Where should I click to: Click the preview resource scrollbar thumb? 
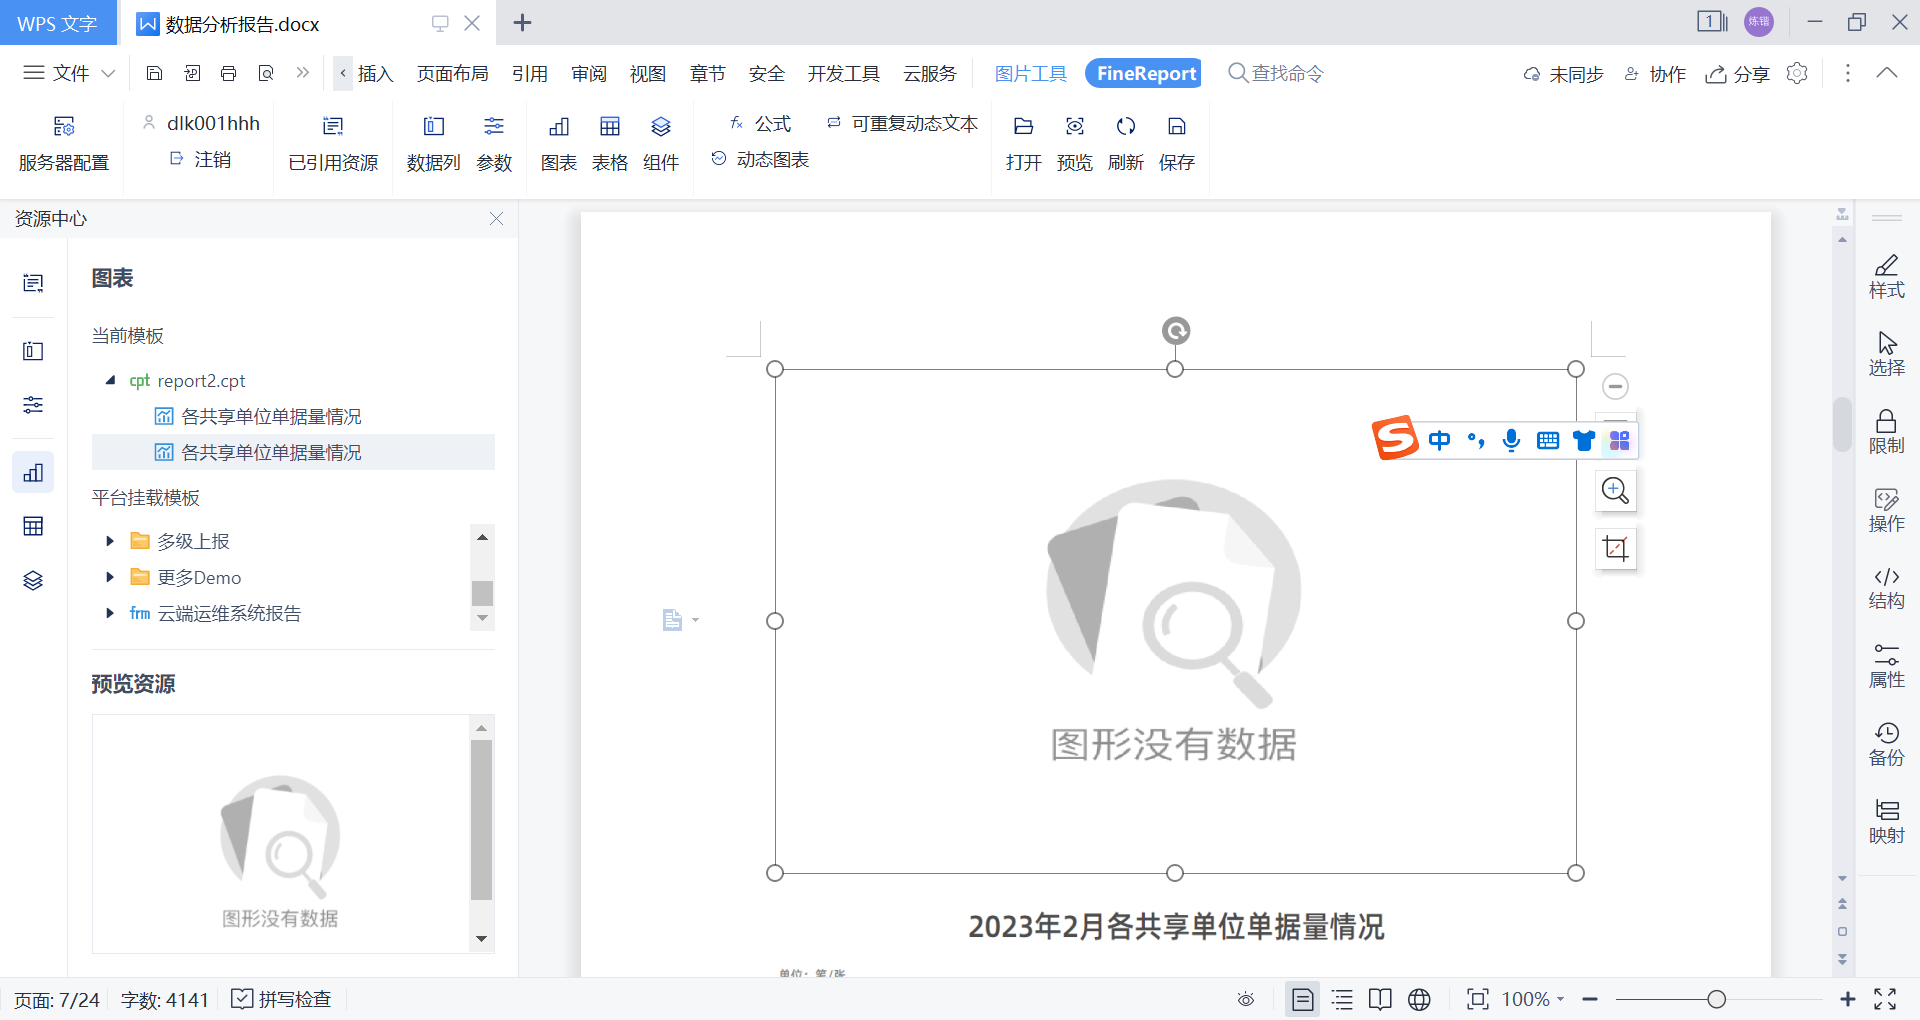point(481,820)
